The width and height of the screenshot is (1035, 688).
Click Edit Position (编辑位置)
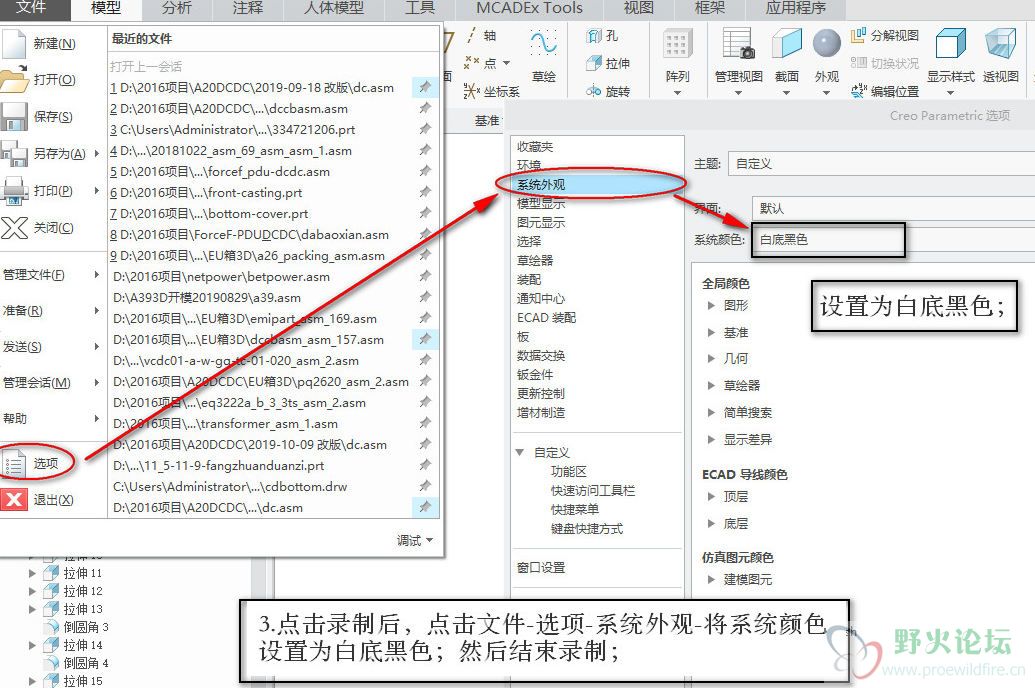[x=885, y=91]
